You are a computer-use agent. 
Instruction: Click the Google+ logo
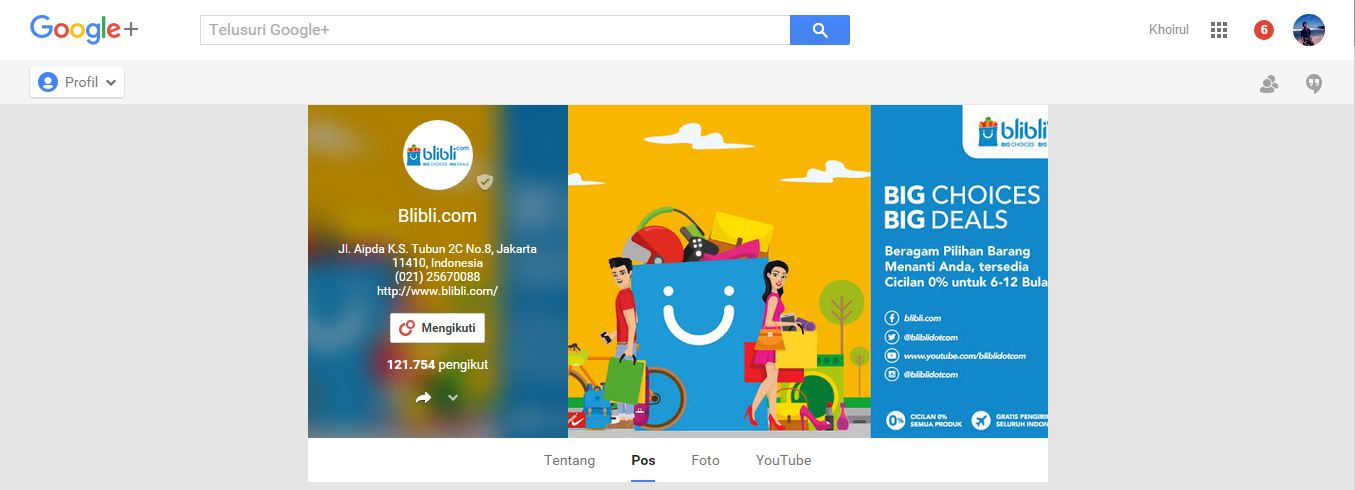point(84,29)
